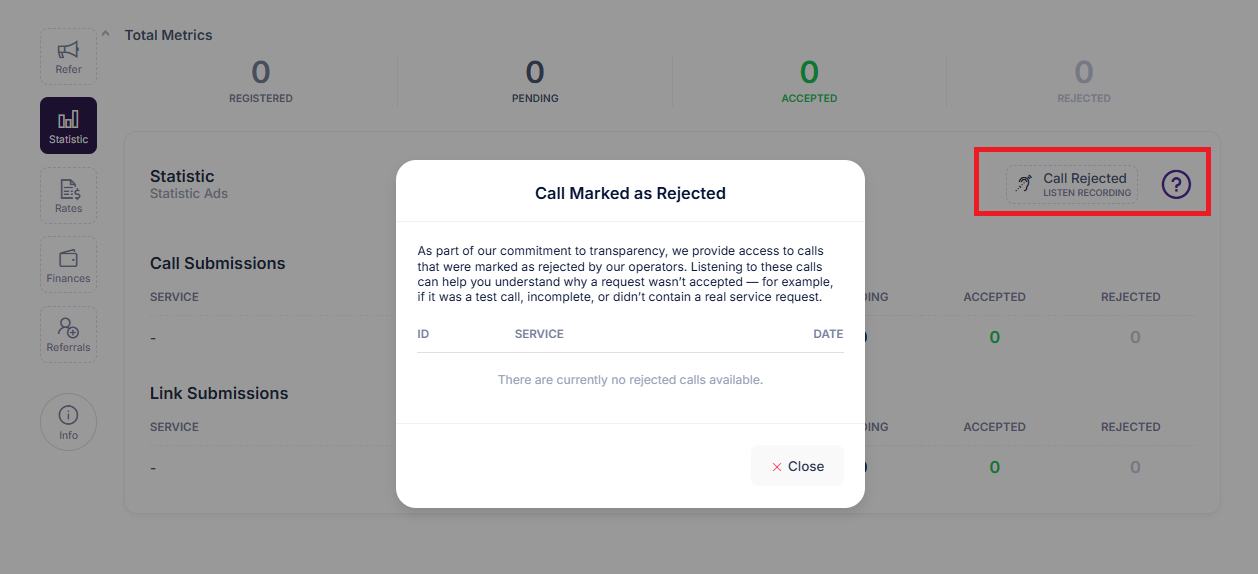This screenshot has width=1258, height=574.
Task: Open the Info circle icon
Action: (x=68, y=422)
